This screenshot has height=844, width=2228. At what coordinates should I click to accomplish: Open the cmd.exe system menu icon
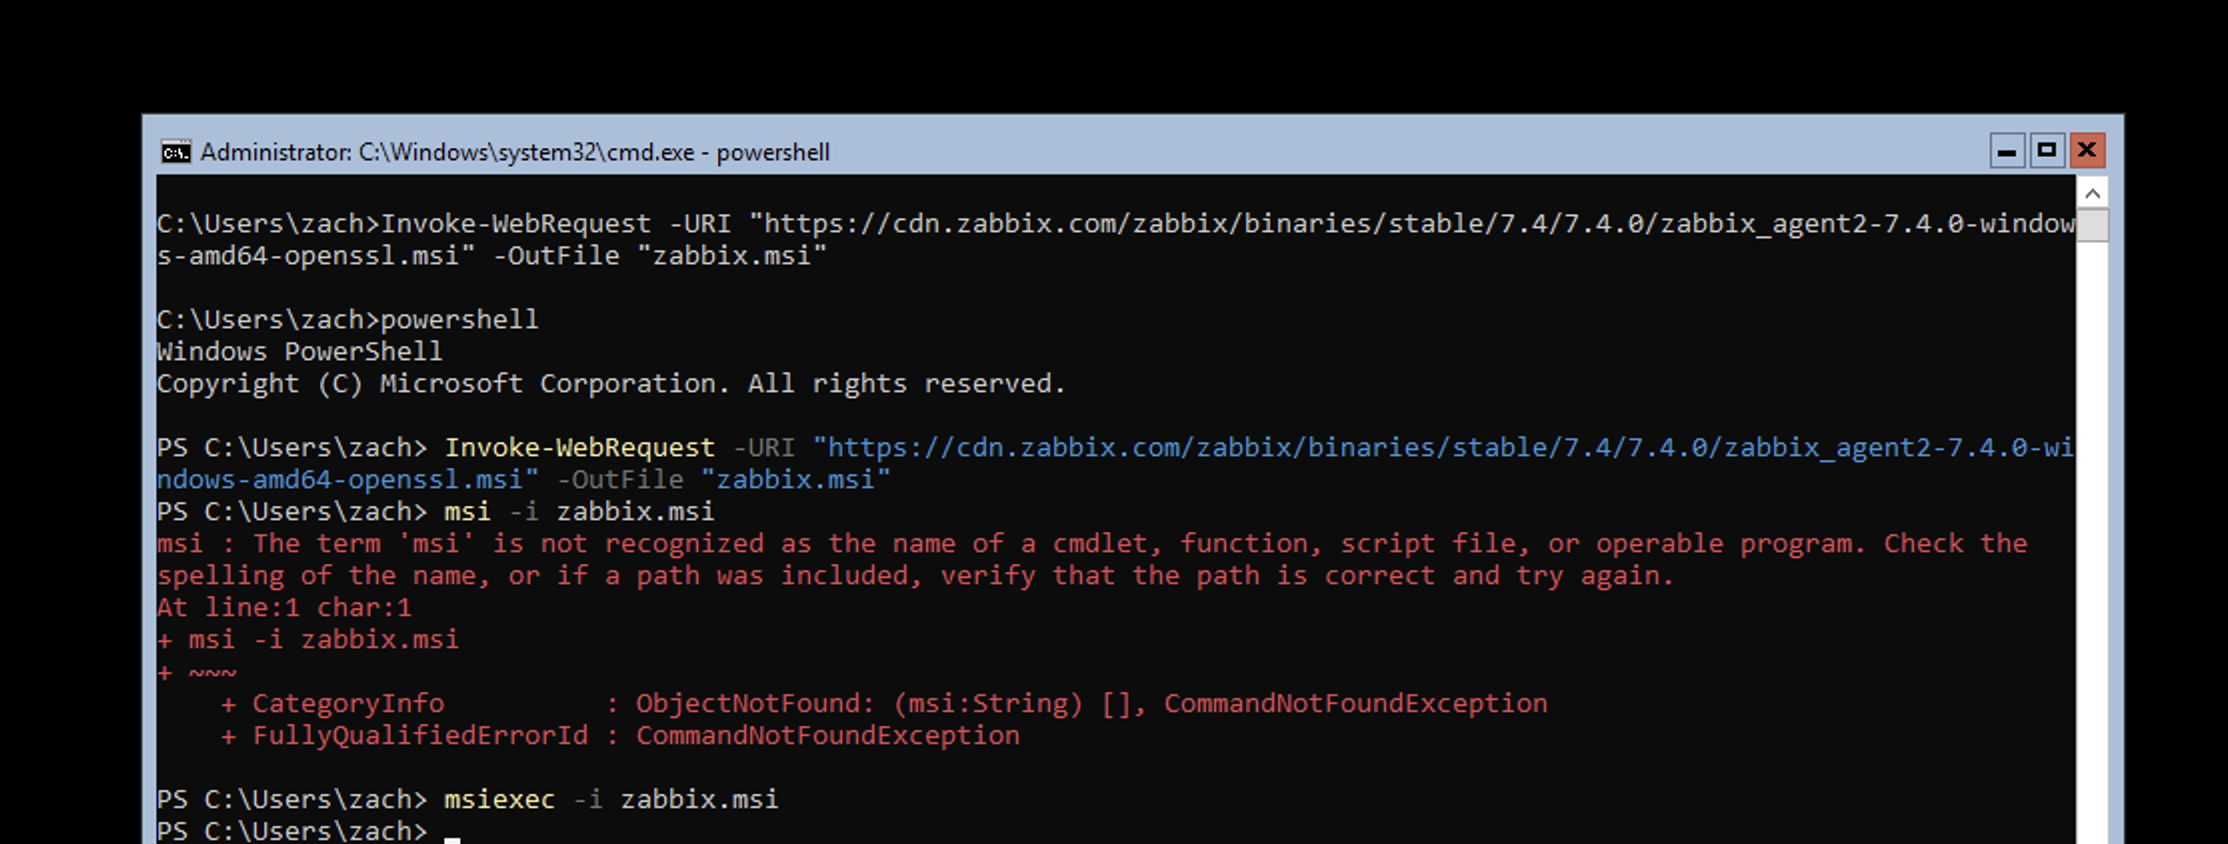(176, 152)
